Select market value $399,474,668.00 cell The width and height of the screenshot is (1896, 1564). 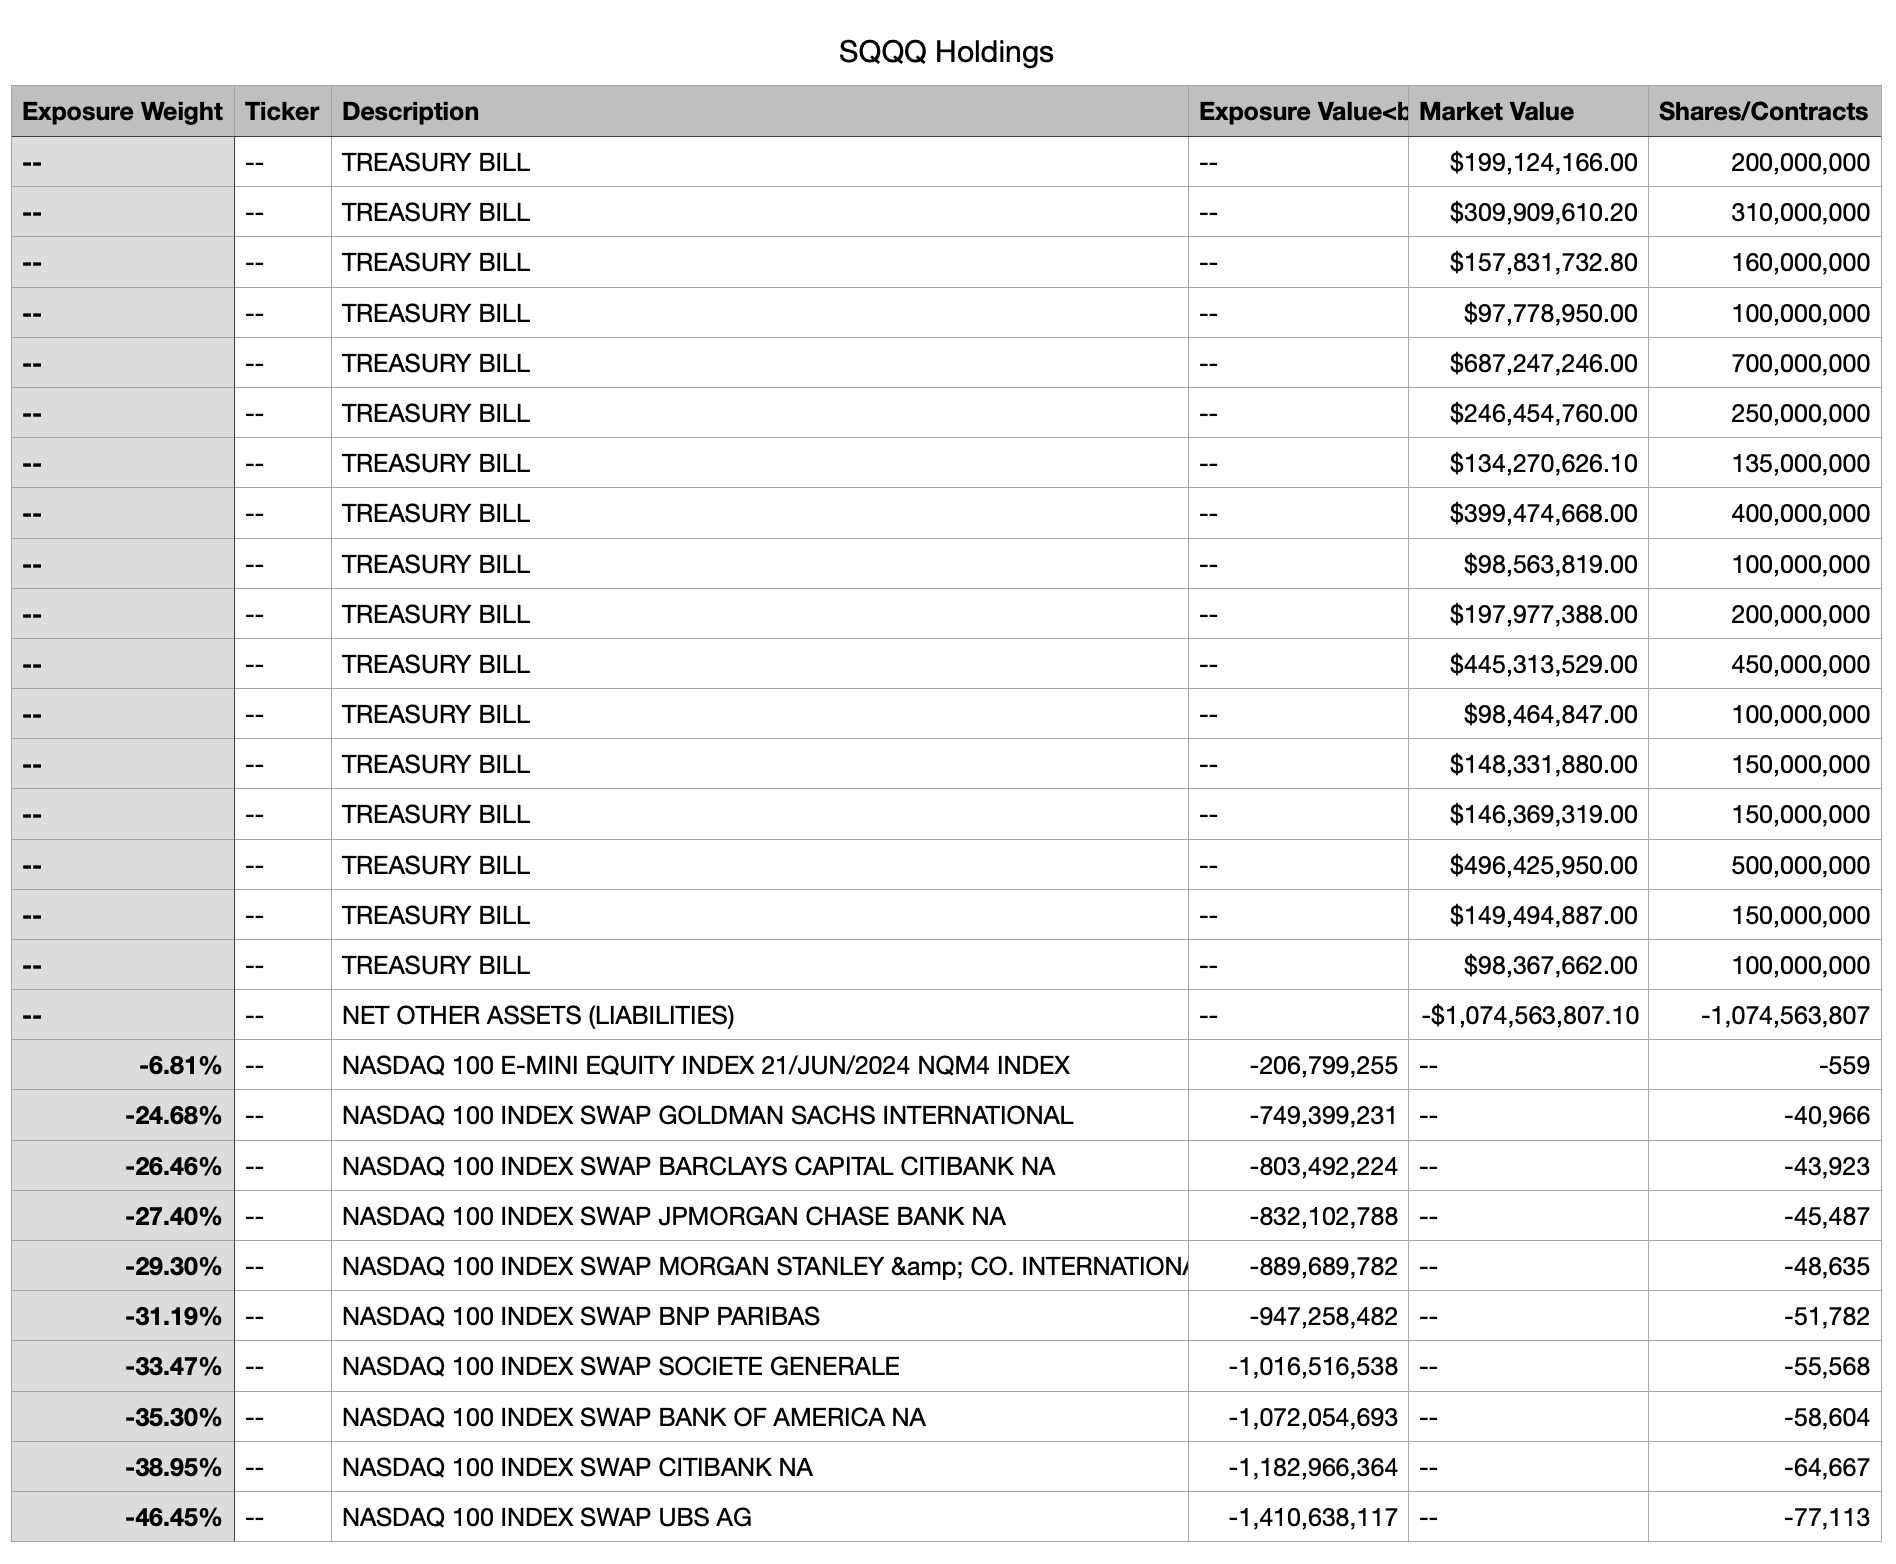pos(1528,513)
